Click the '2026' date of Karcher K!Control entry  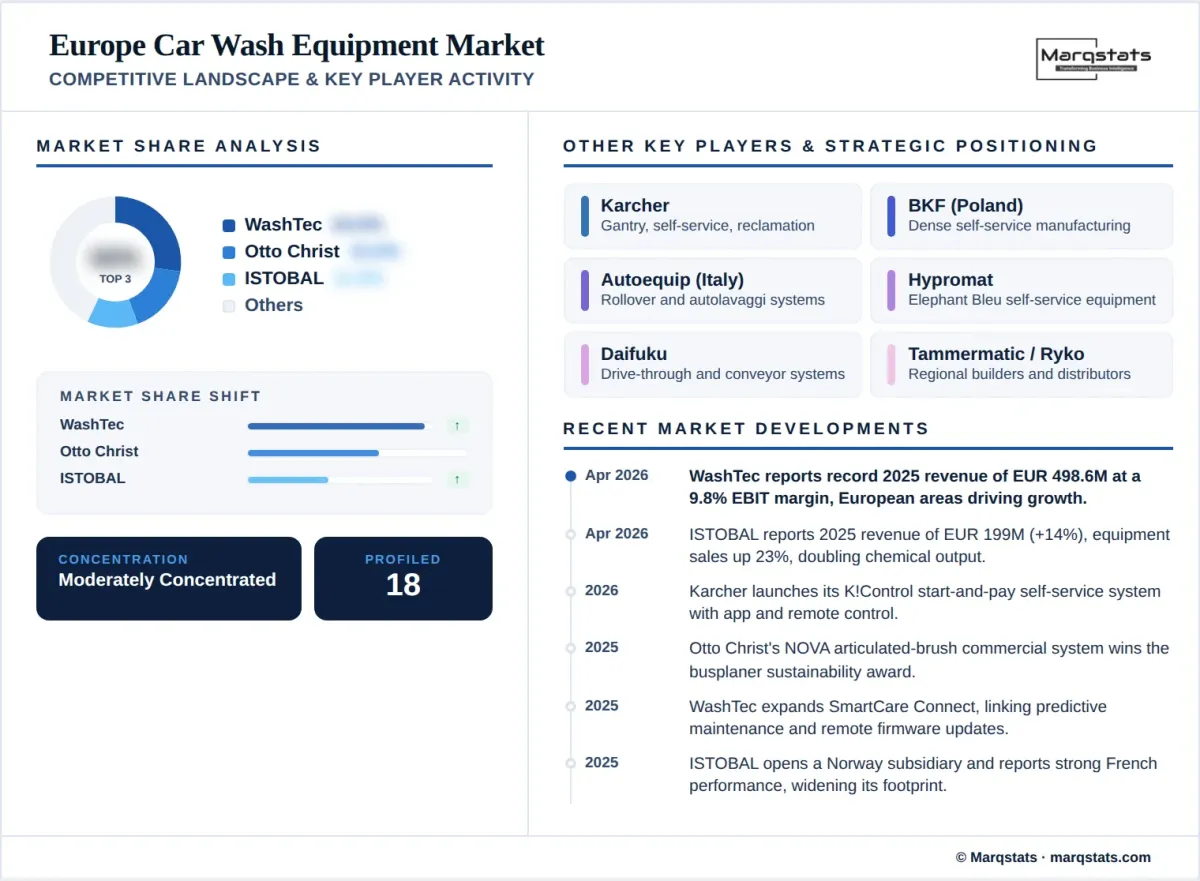[602, 591]
